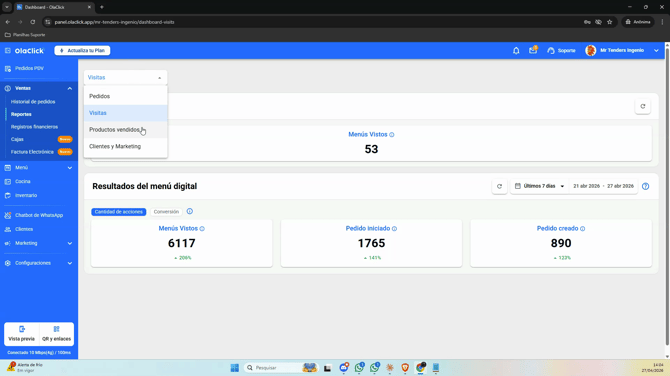Click the Menú sidebar icon
670x376 pixels.
click(x=8, y=167)
